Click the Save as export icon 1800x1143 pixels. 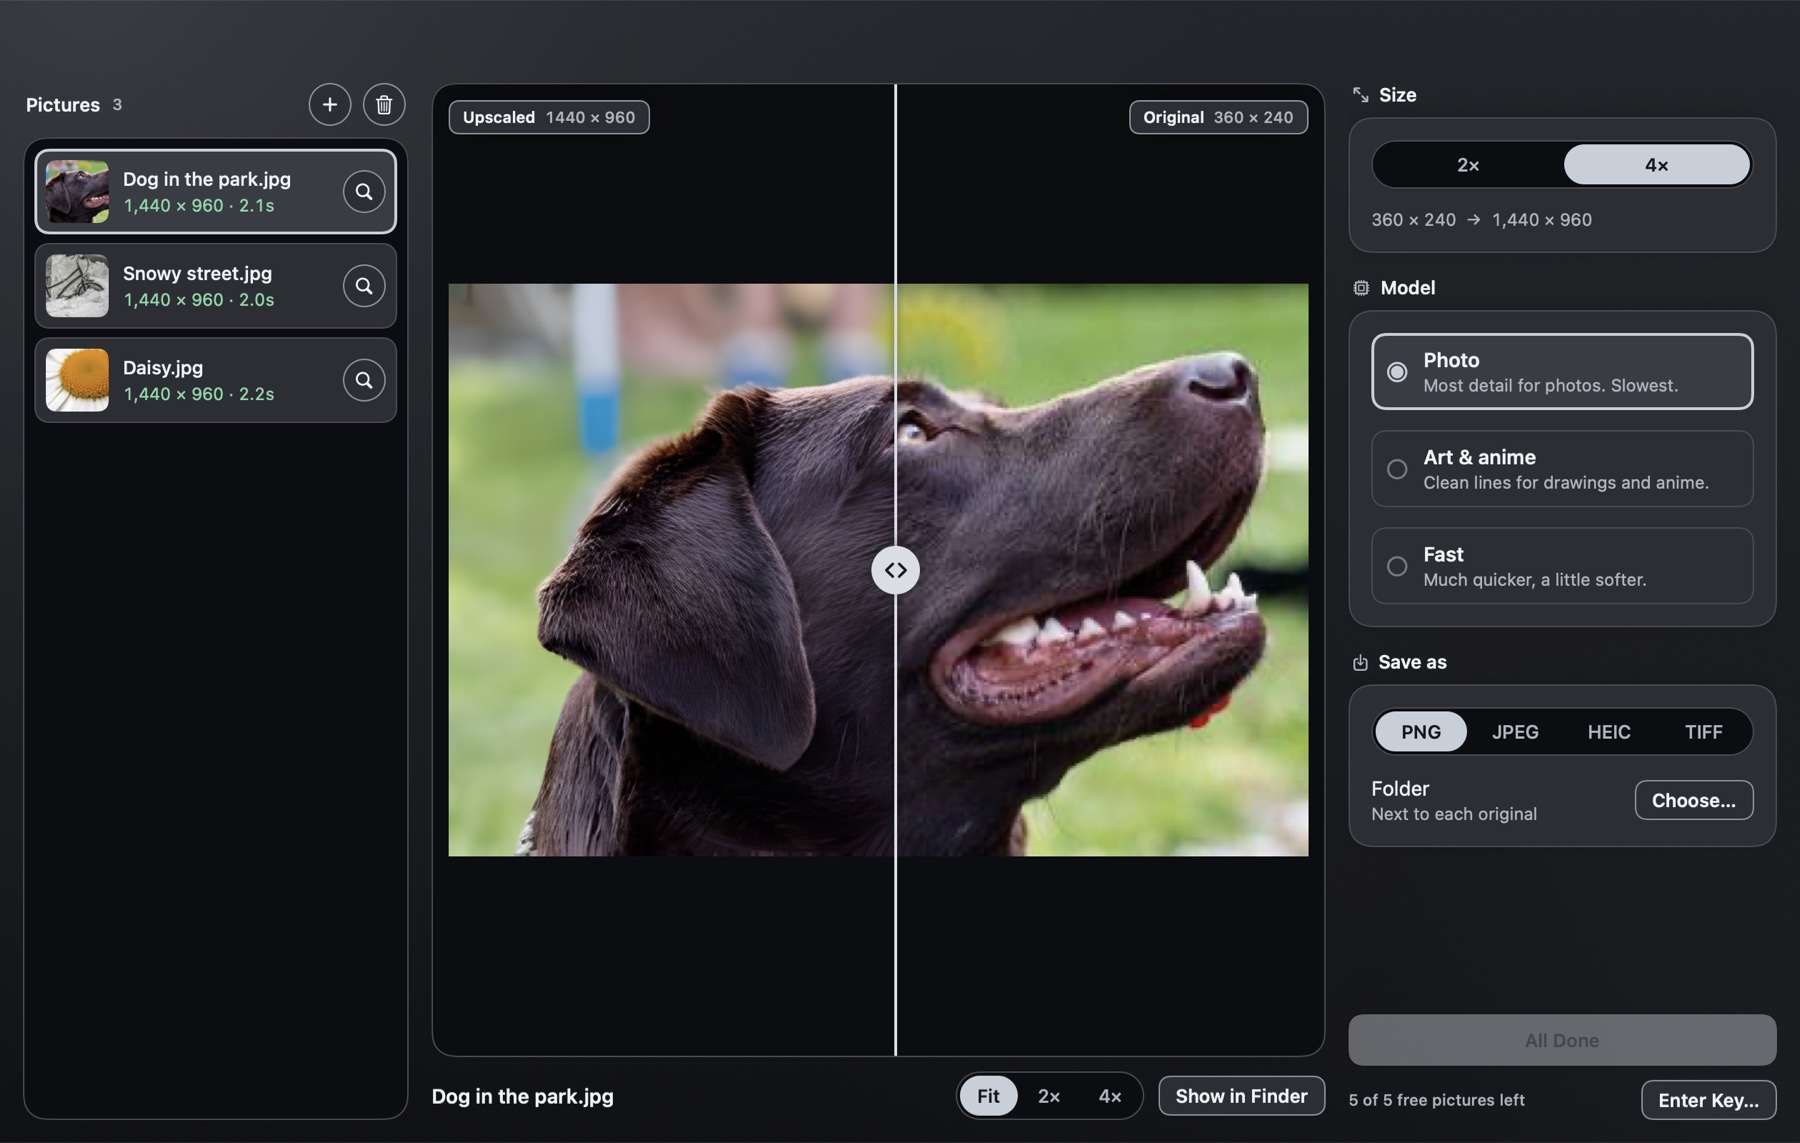(x=1360, y=662)
